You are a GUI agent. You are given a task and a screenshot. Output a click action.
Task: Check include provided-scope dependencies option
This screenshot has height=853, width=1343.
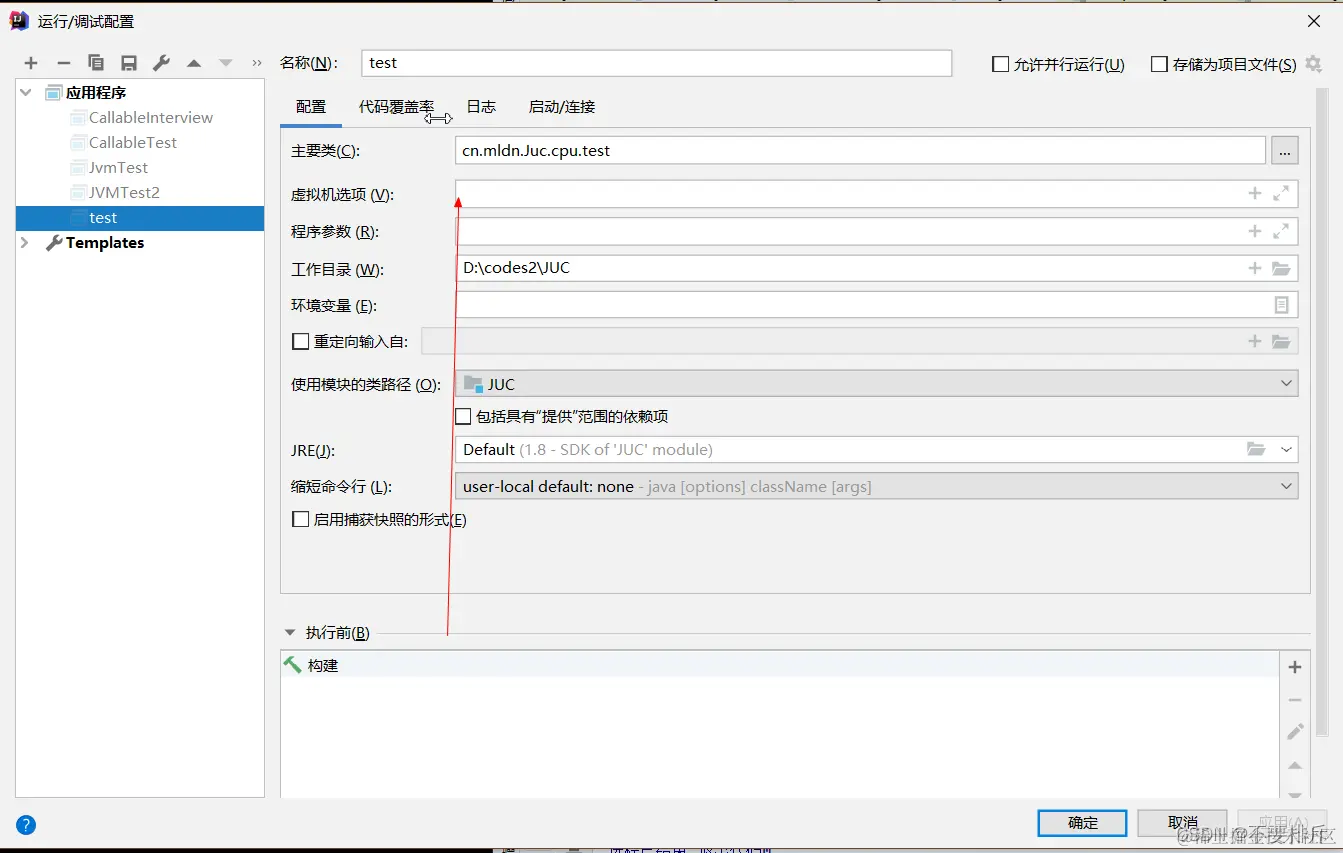tap(463, 416)
